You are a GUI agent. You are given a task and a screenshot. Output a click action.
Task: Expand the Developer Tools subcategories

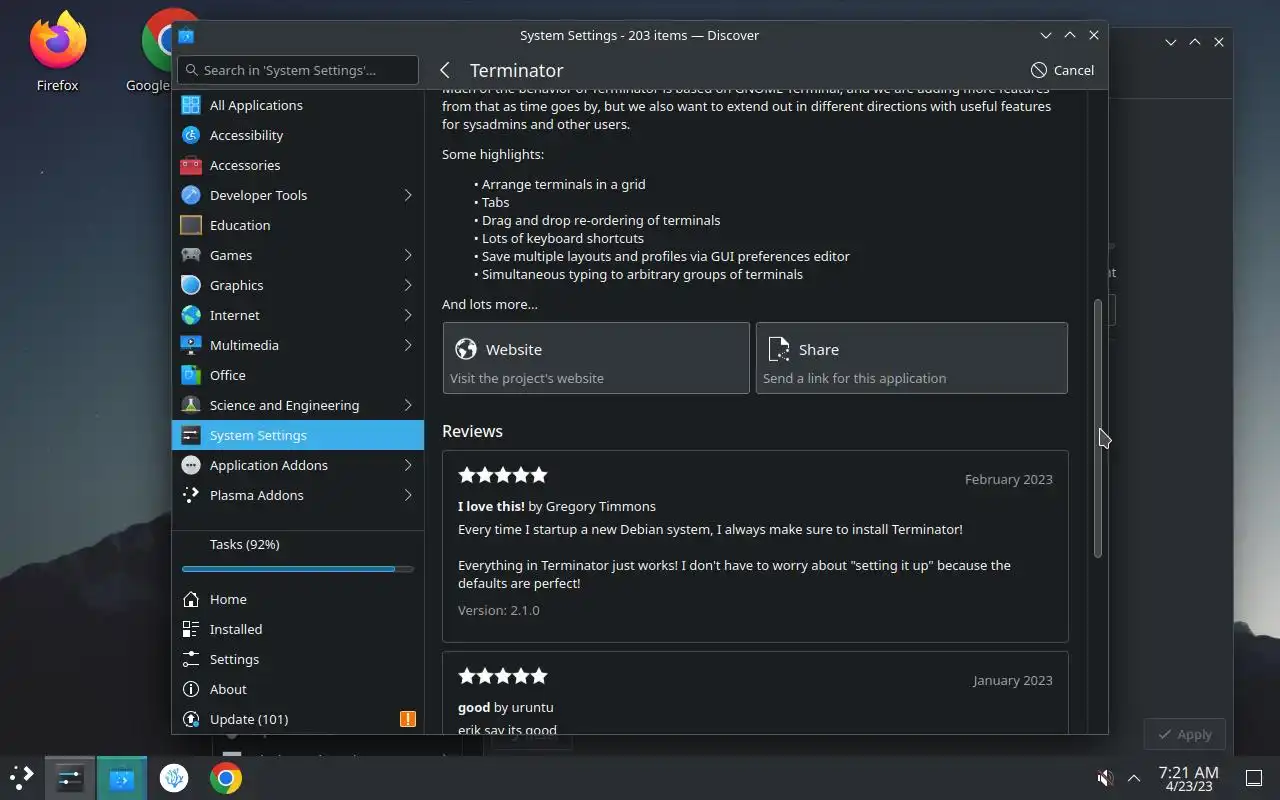pyautogui.click(x=408, y=195)
